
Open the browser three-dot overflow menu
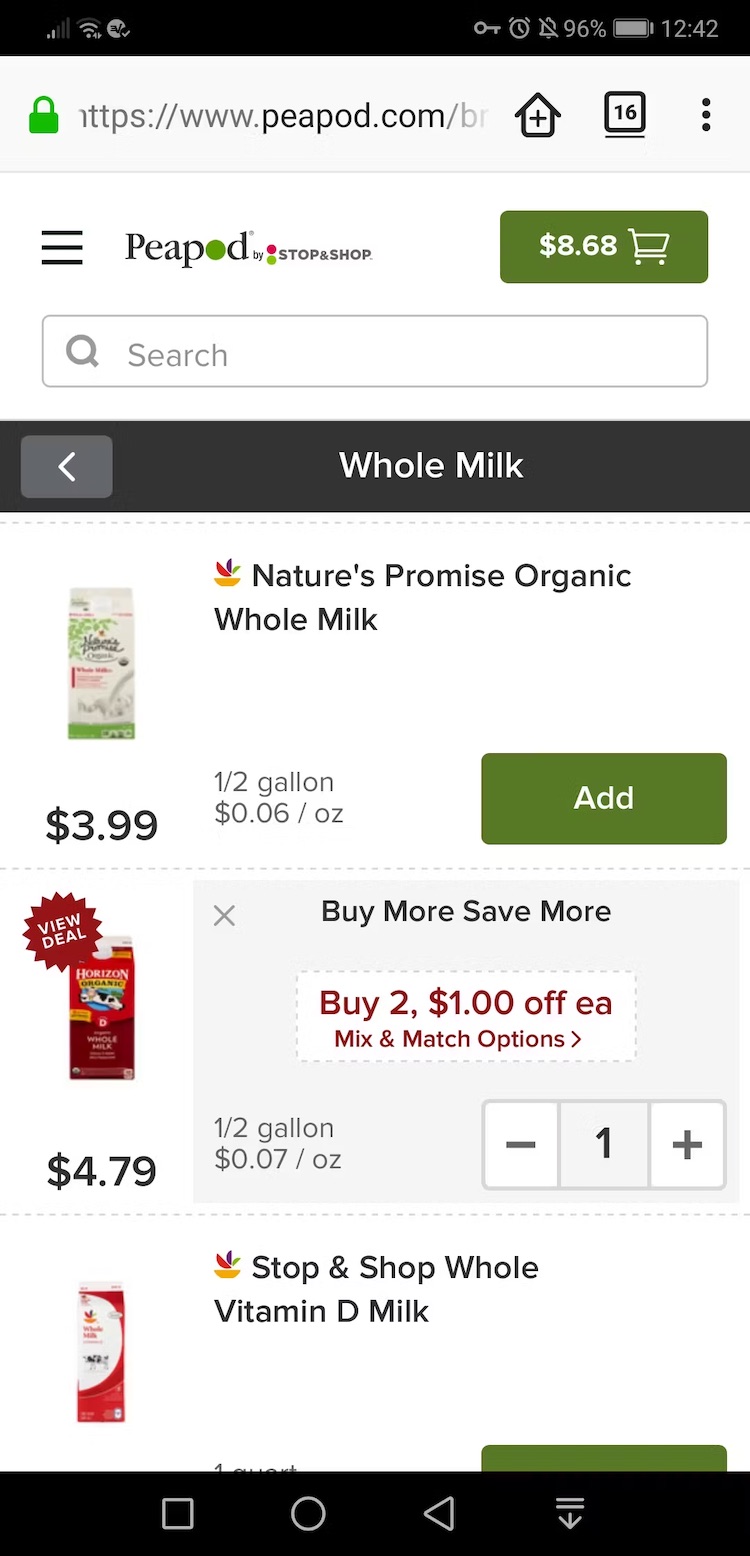[x=706, y=115]
